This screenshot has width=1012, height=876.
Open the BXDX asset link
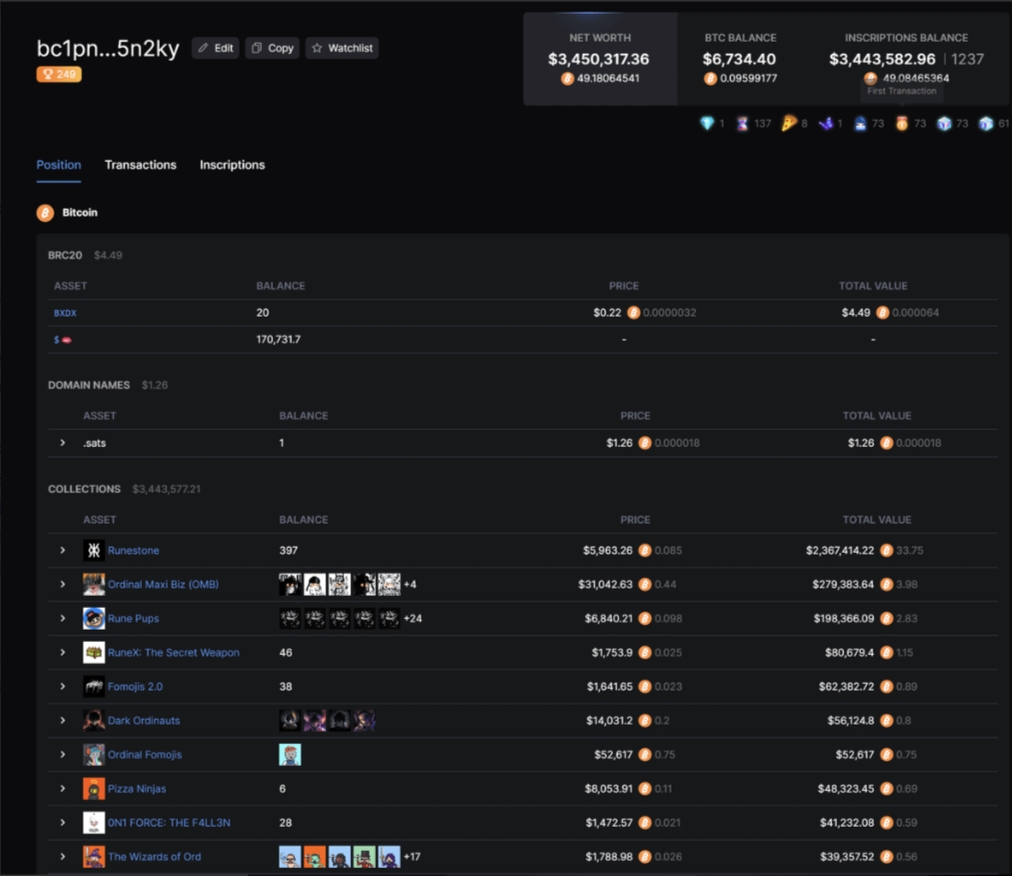click(x=65, y=313)
